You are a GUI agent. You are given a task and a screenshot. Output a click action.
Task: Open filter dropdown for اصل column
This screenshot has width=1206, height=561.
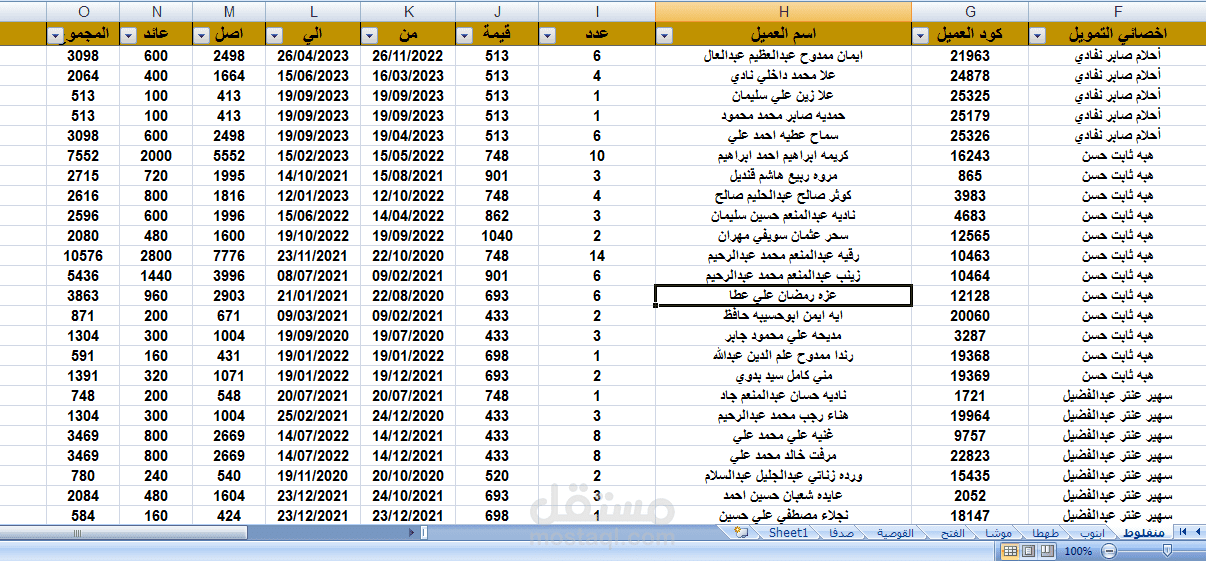pyautogui.click(x=201, y=35)
